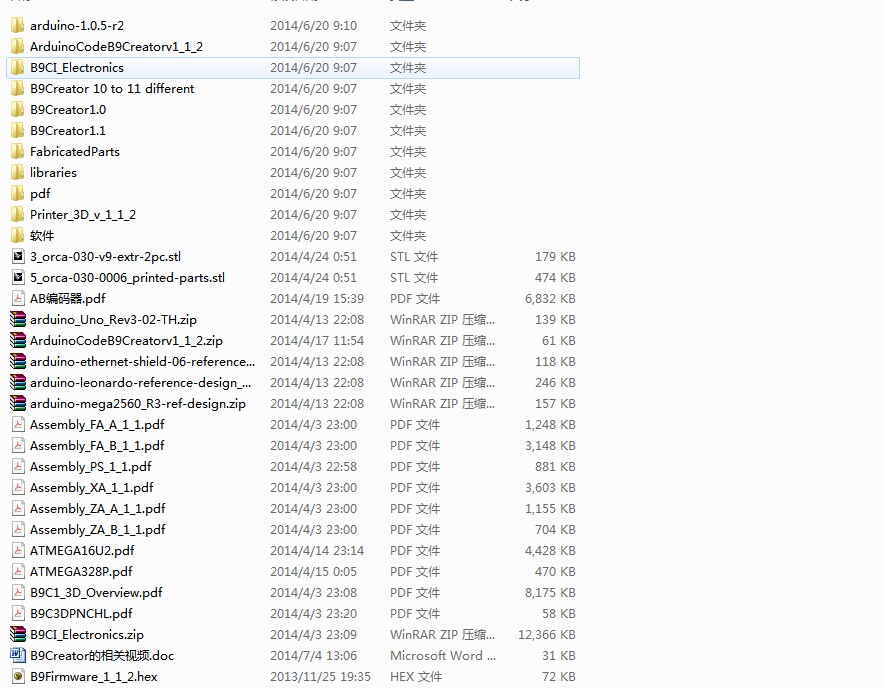Click the PDF icon of AB编码器.pdf
This screenshot has width=882, height=688.
(x=18, y=298)
